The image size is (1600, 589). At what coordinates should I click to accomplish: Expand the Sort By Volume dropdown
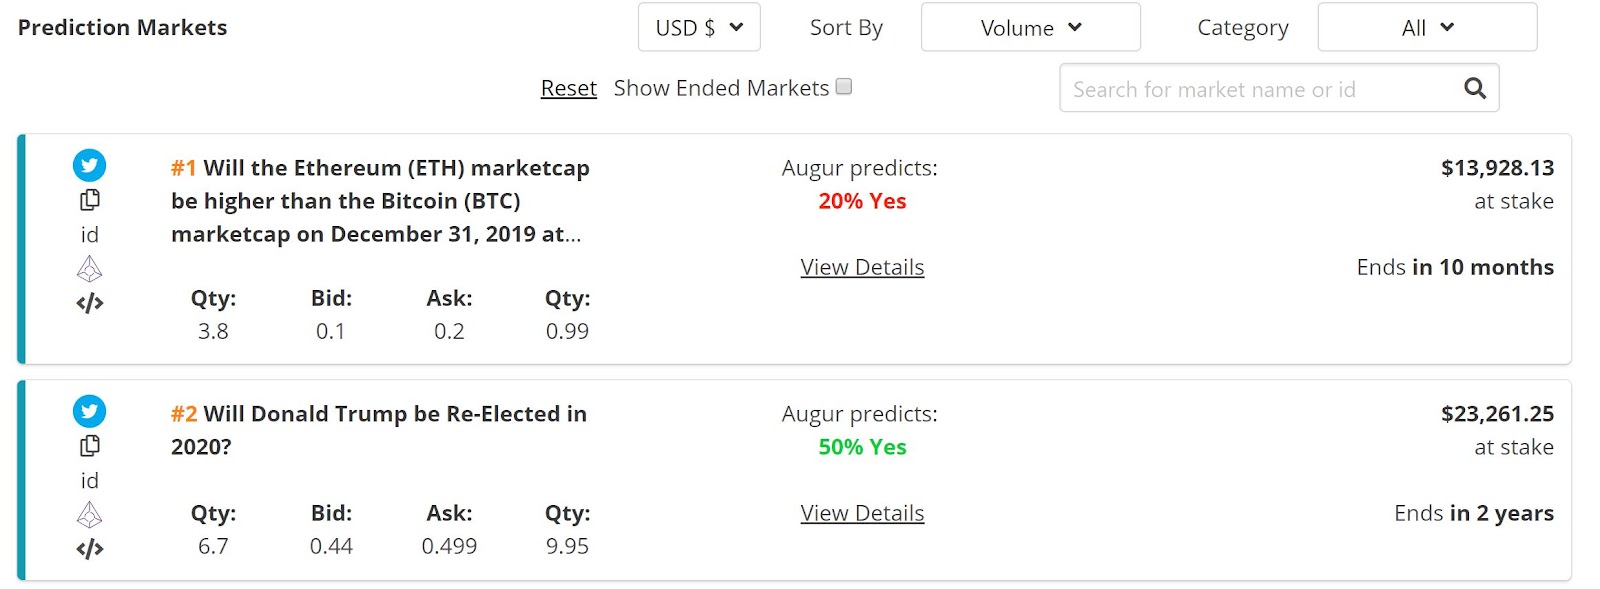[1030, 27]
